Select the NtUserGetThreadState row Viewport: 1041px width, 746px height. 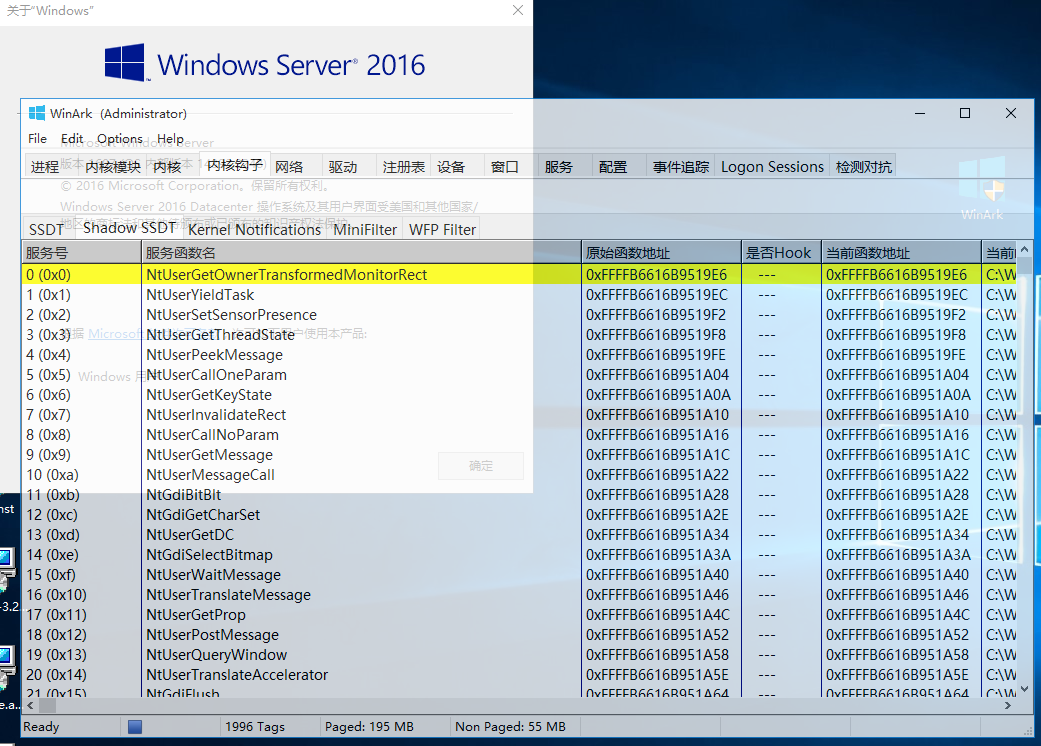pyautogui.click(x=519, y=335)
